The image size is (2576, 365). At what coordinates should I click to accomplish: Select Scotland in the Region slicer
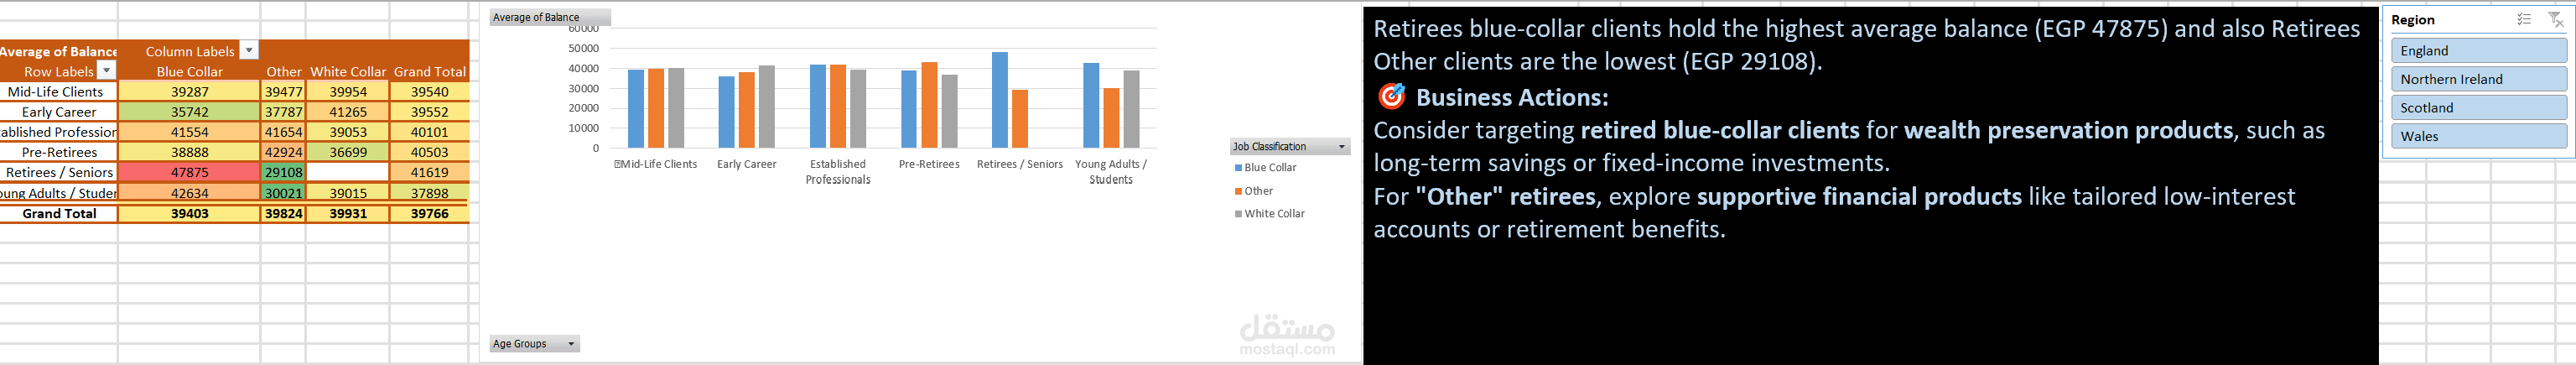coord(2478,107)
